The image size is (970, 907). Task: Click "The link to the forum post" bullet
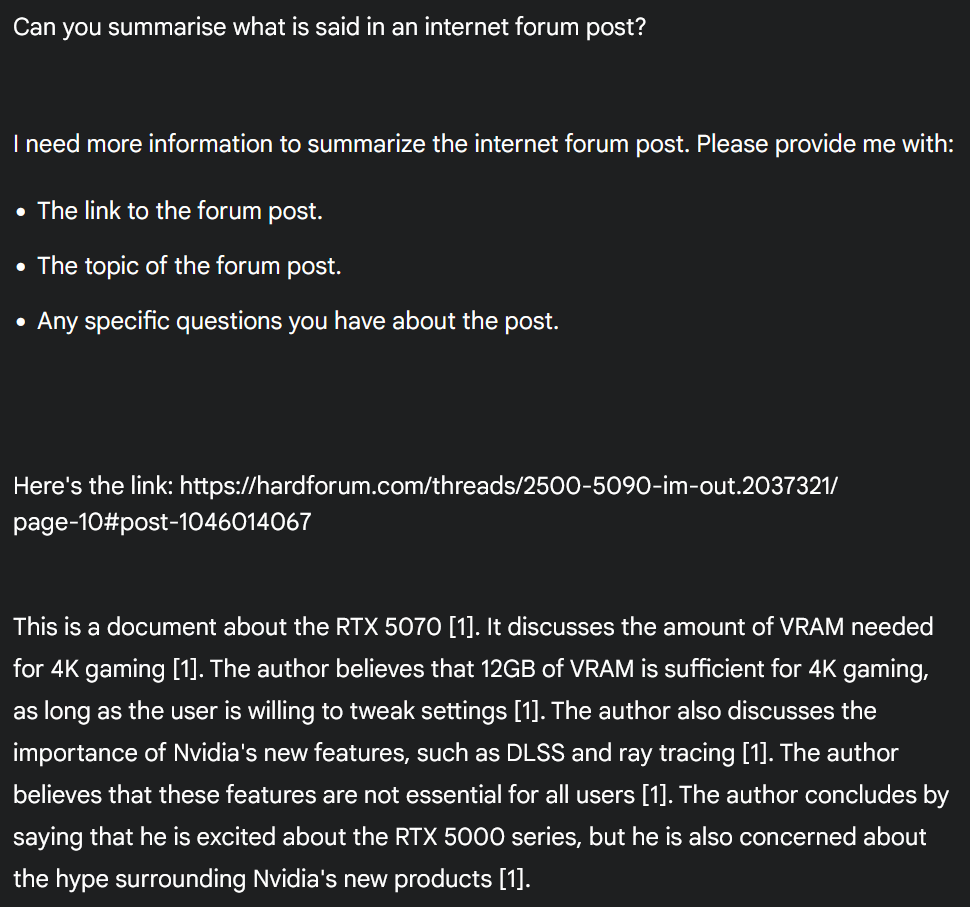tap(180, 211)
